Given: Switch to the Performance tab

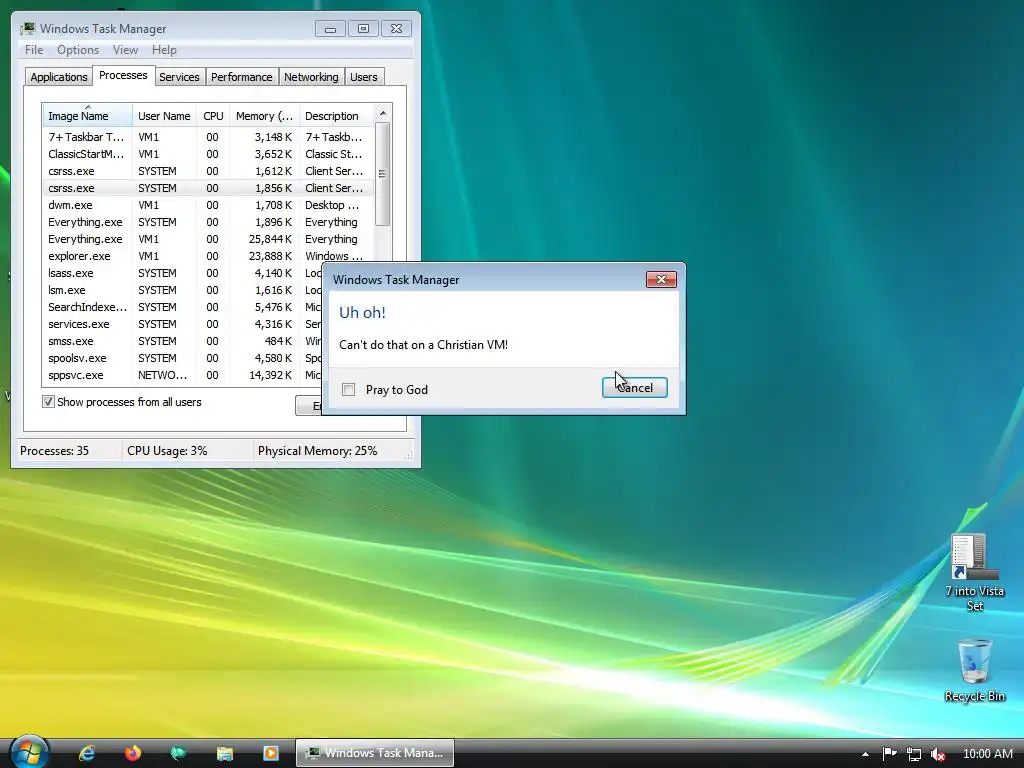Looking at the screenshot, I should (x=241, y=77).
